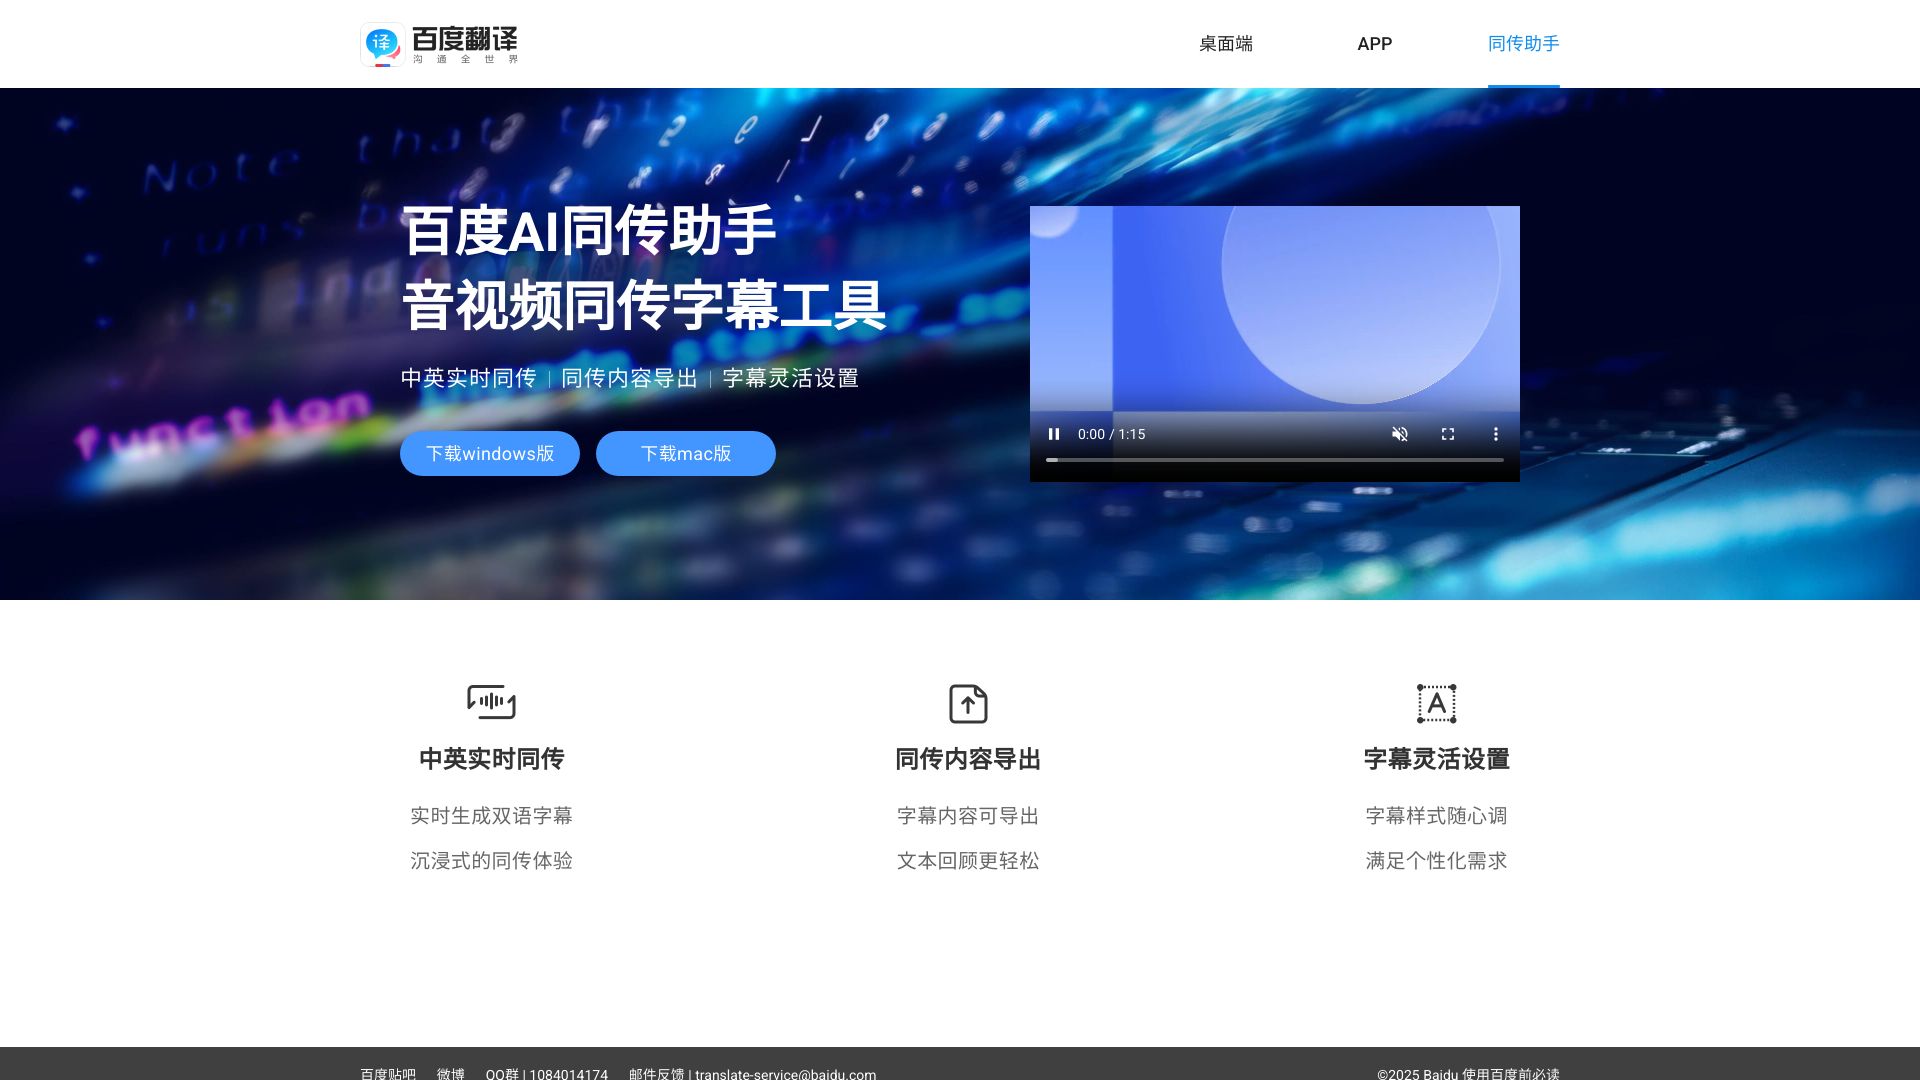Click the text 字幕样式随心调
Screen dimensions: 1920x1080
point(1437,816)
